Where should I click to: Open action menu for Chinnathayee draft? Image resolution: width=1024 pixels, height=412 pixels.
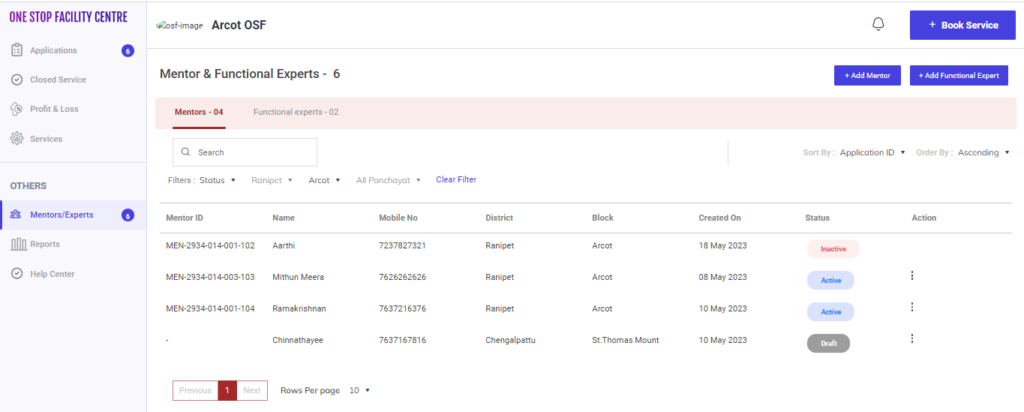[x=911, y=339]
